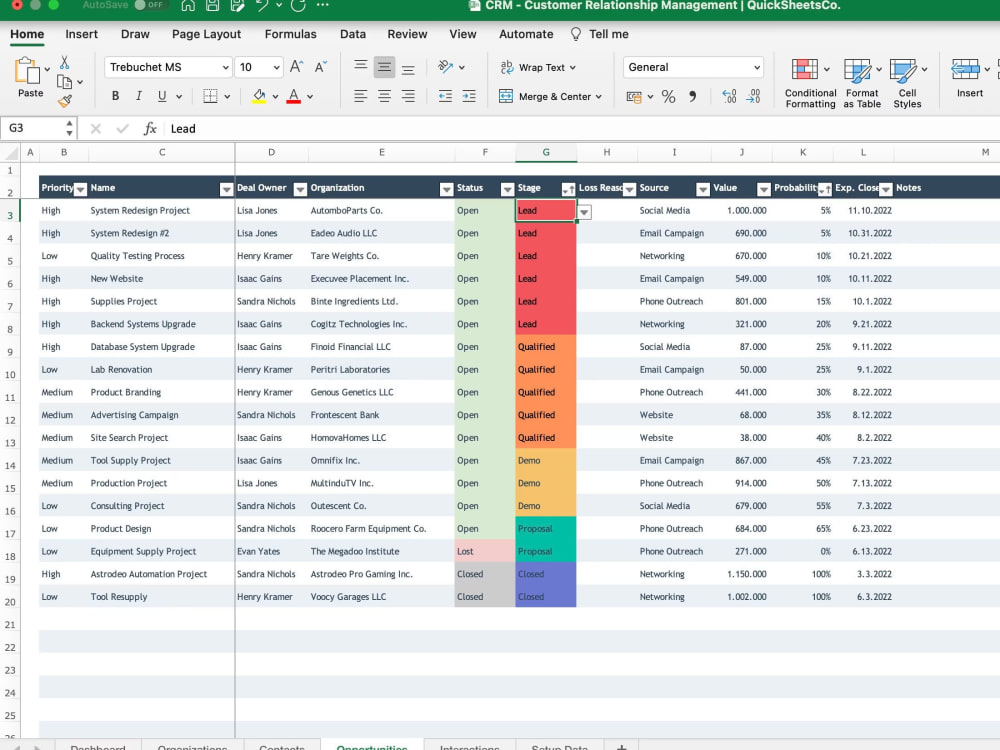Center text horizontally
This screenshot has width=1000, height=750.
[384, 96]
